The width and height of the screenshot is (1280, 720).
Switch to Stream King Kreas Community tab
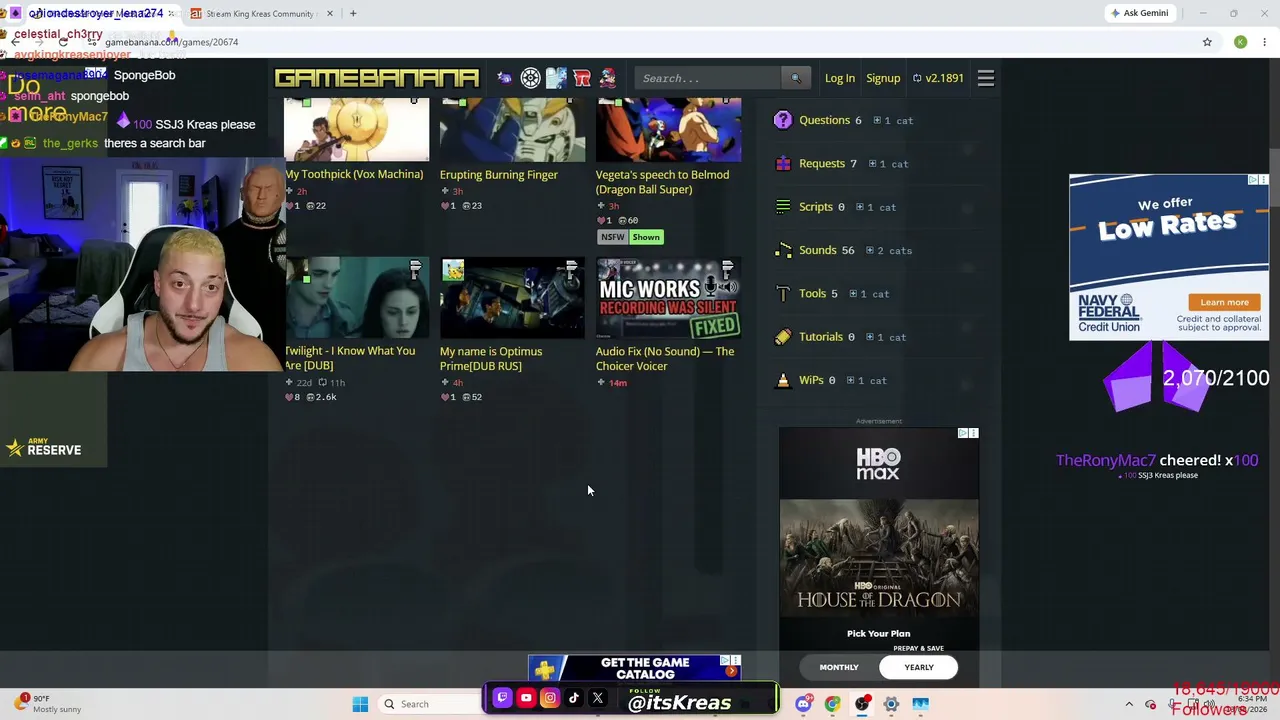[262, 13]
